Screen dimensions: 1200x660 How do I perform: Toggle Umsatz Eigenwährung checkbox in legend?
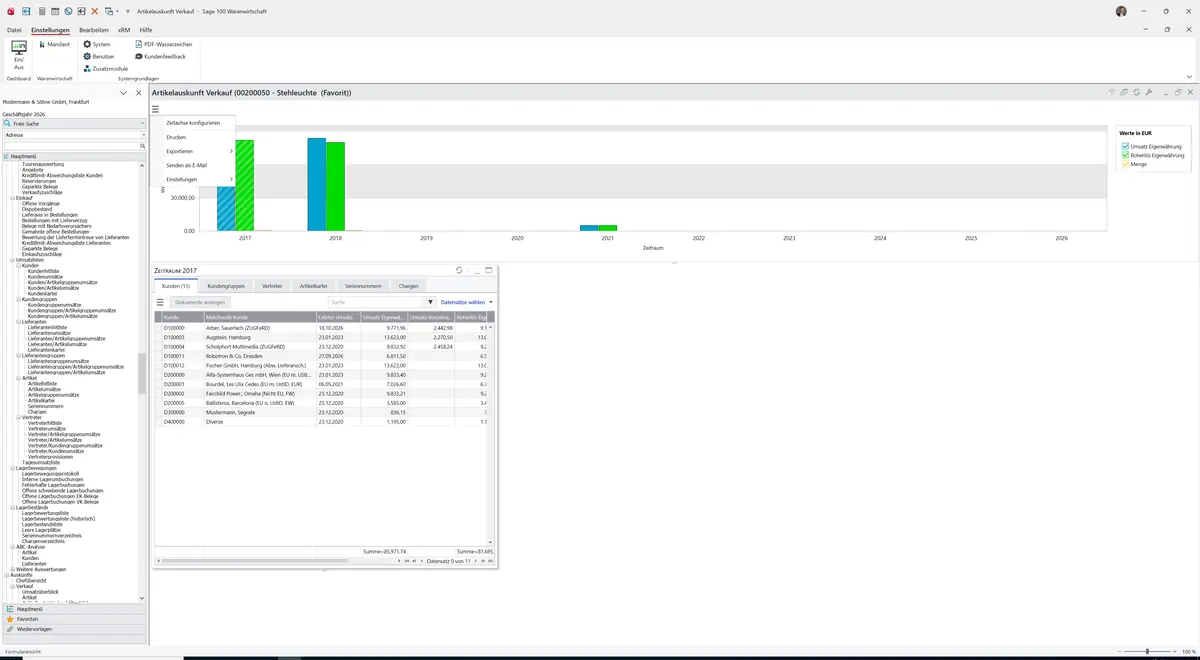(1126, 146)
